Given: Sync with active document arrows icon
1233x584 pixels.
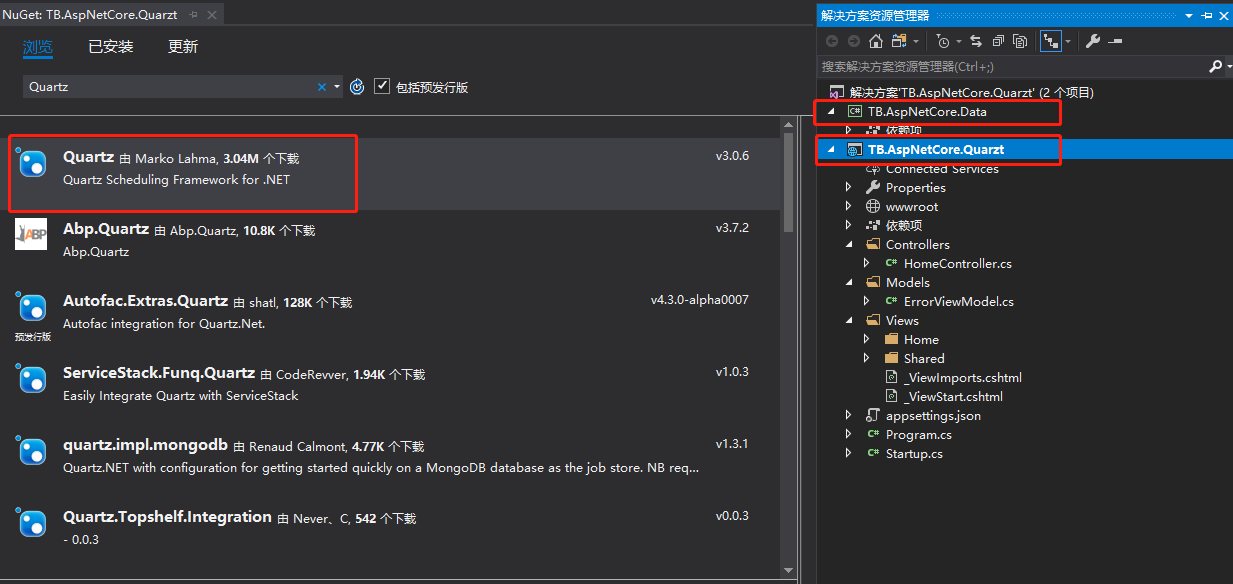Looking at the screenshot, I should tap(976, 41).
